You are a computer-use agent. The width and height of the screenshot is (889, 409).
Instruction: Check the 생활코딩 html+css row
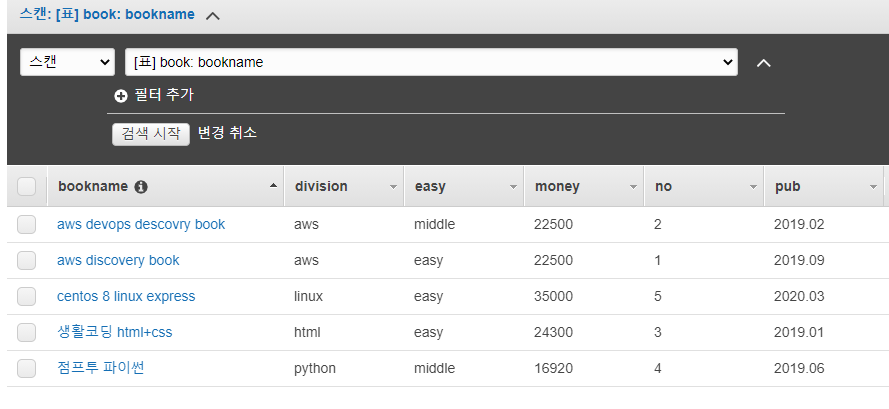point(27,332)
